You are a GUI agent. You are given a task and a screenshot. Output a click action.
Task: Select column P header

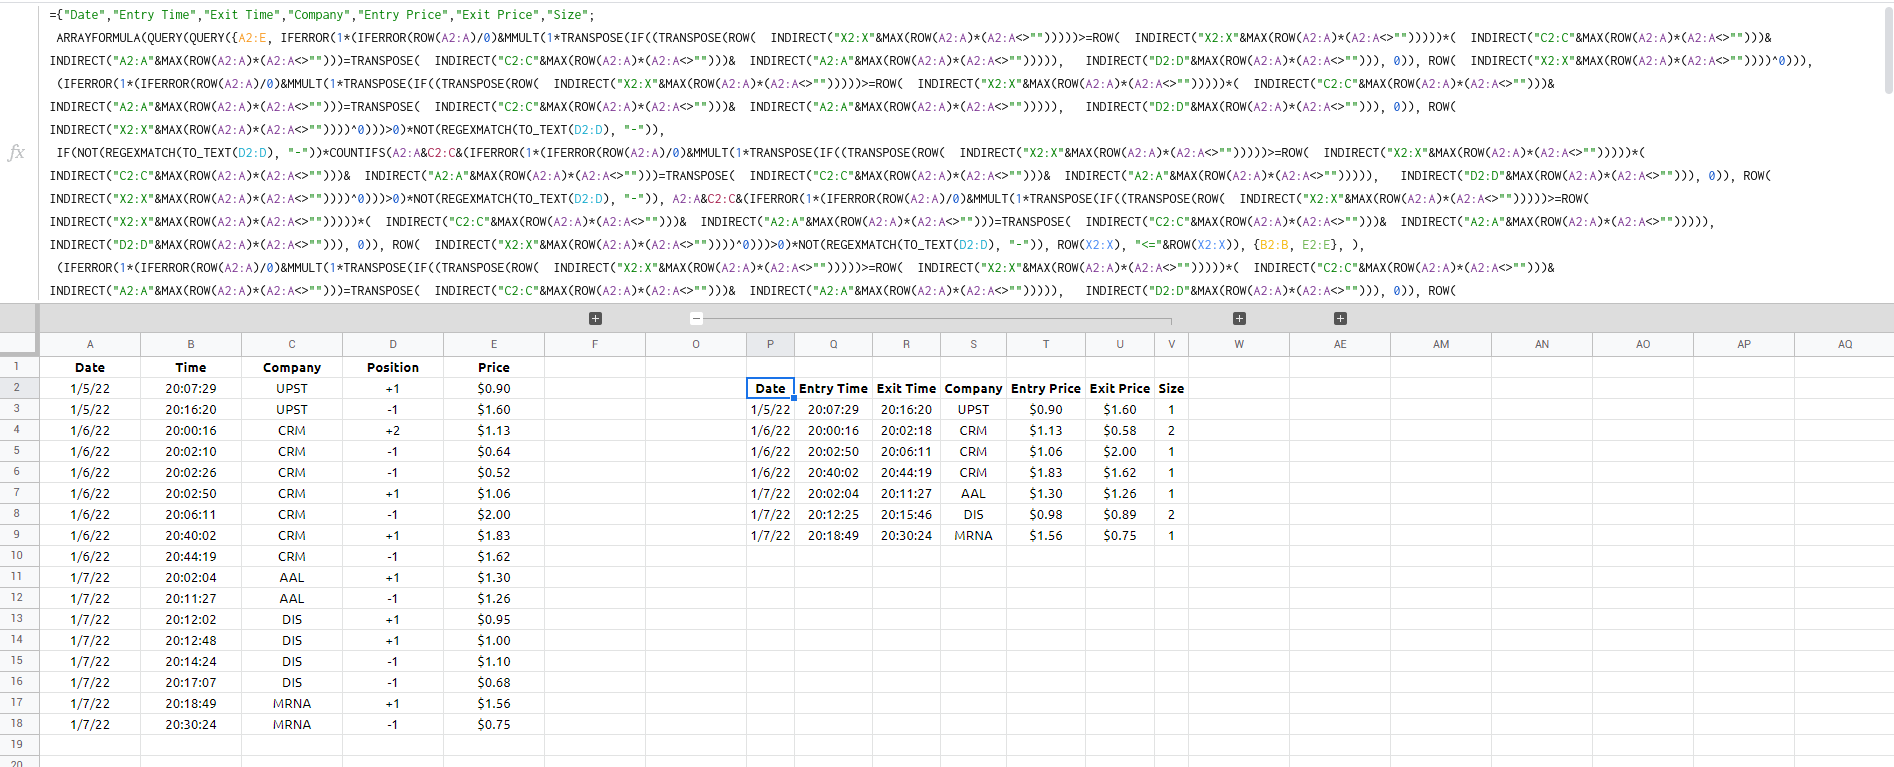pos(770,344)
